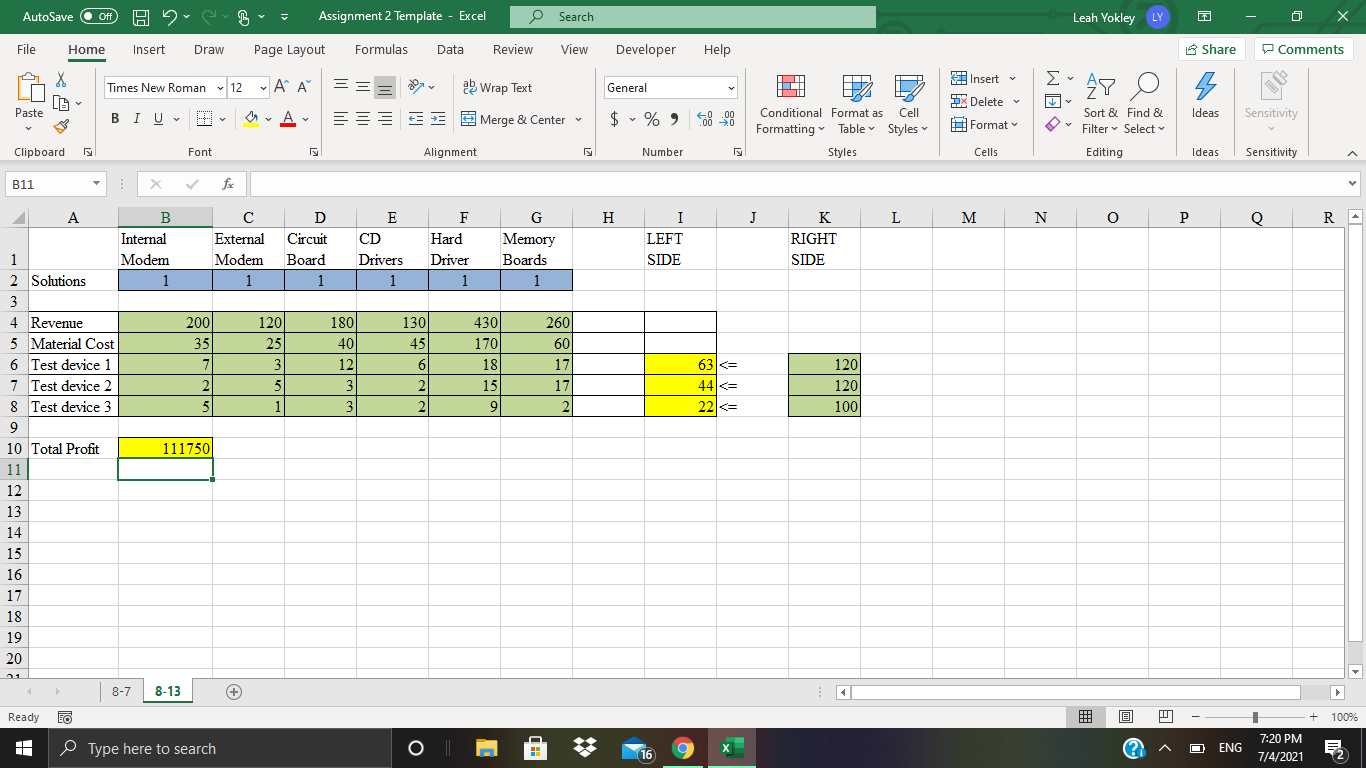The height and width of the screenshot is (768, 1366).
Task: Adjust the zoom slider
Action: click(1256, 717)
